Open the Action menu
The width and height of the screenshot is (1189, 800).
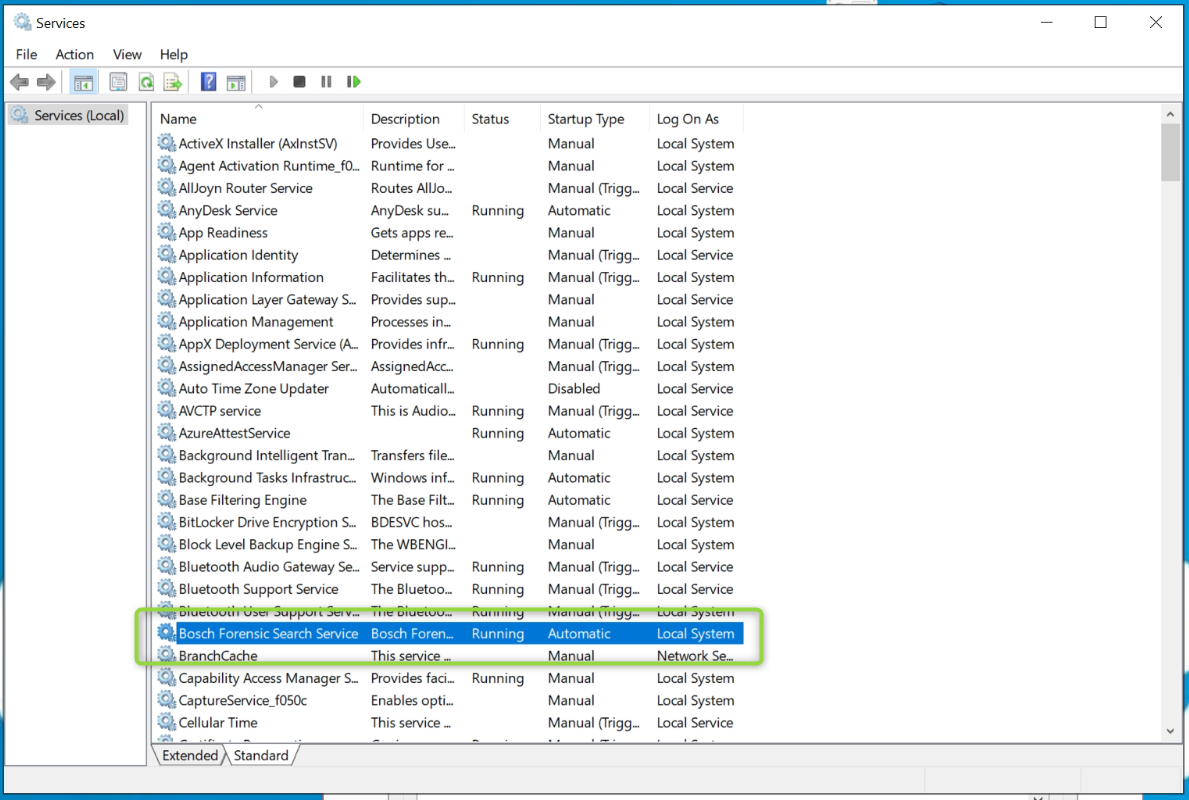pyautogui.click(x=75, y=54)
